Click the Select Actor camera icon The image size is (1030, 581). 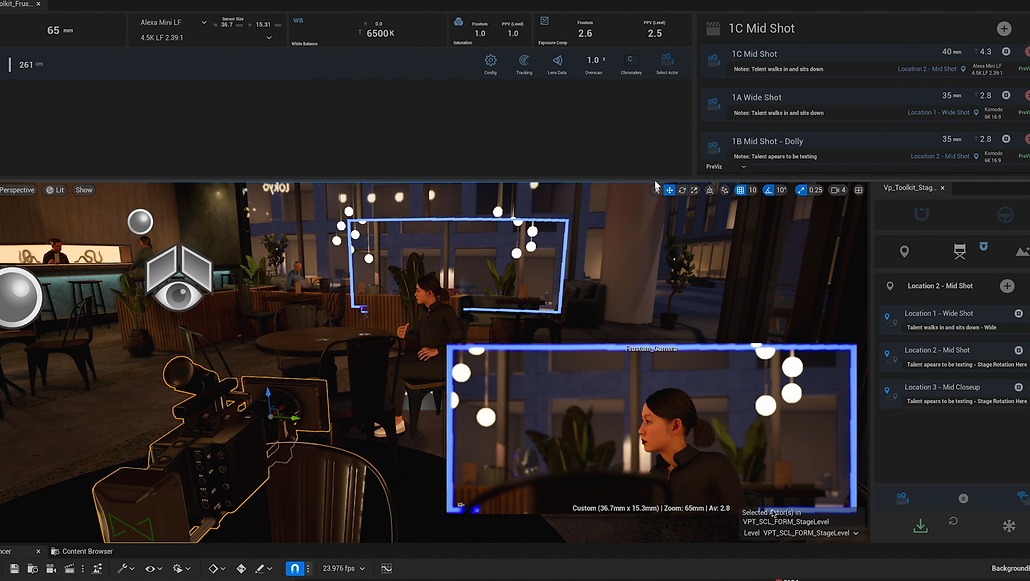(667, 60)
